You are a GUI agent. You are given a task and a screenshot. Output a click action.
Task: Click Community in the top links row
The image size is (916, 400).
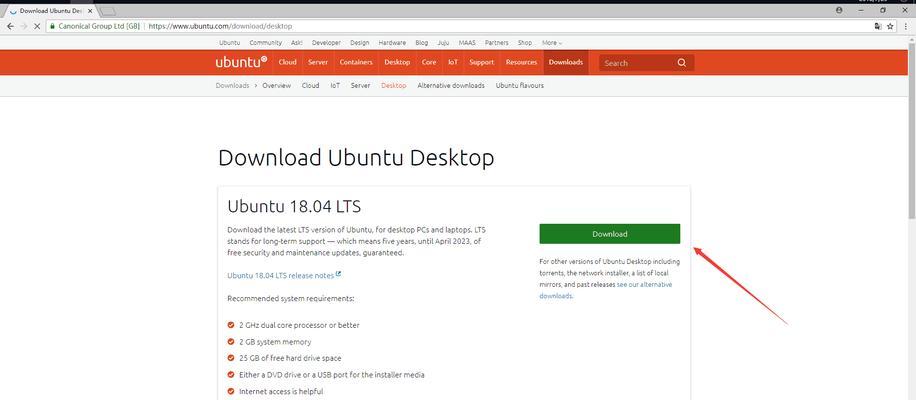pos(265,43)
